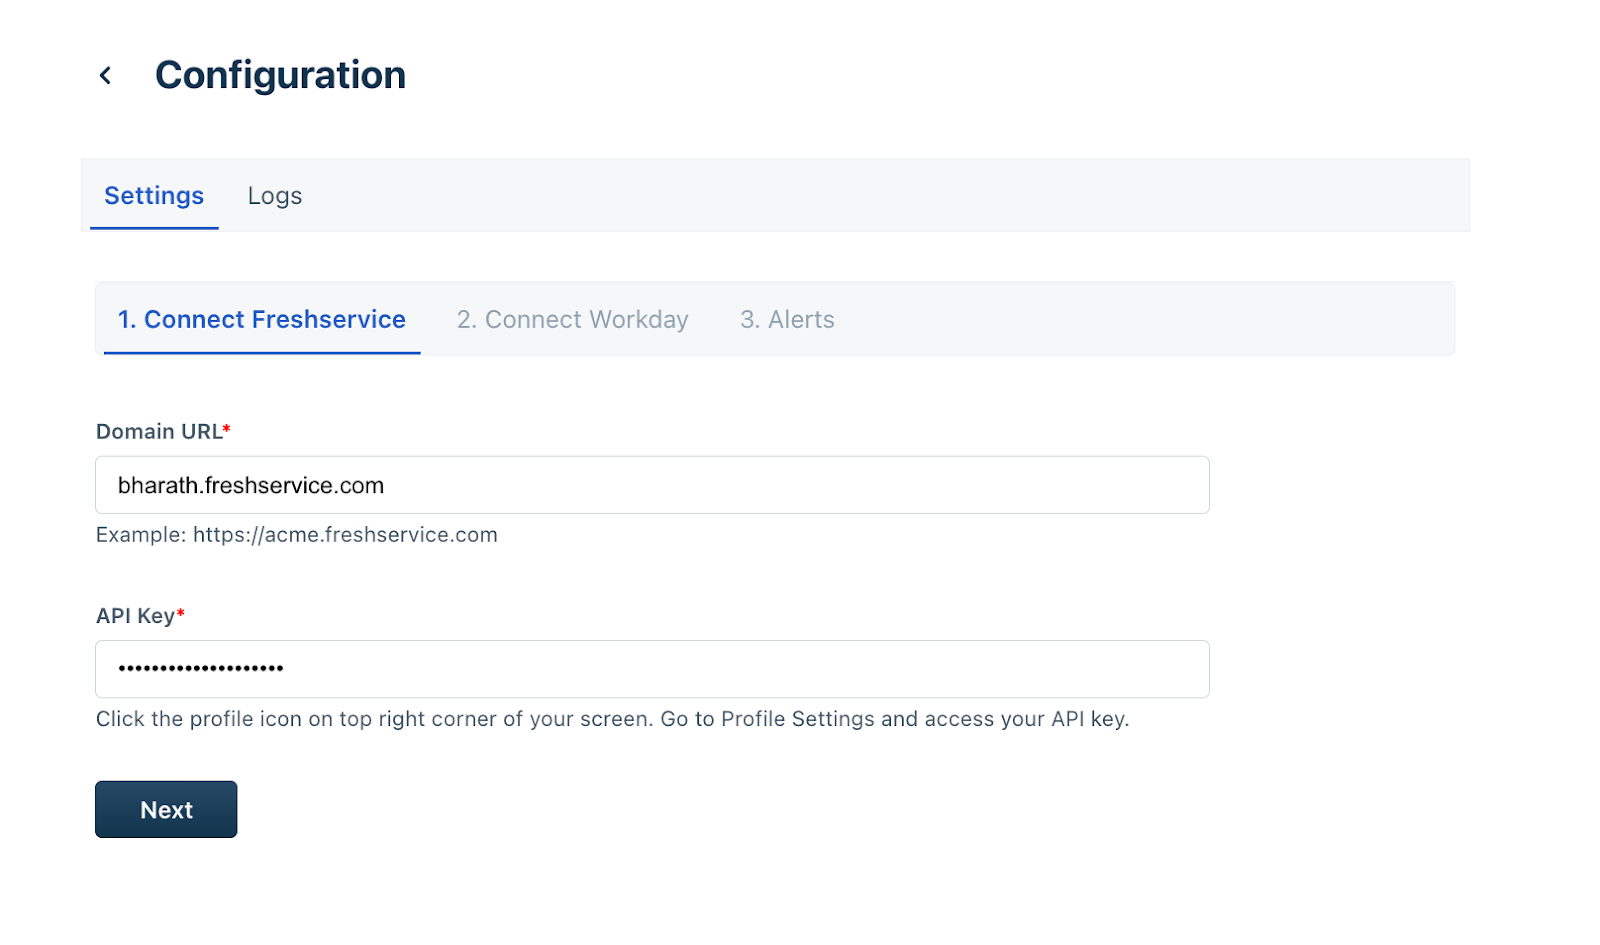Click the Configuration page heading
This screenshot has width=1600, height=945.
click(280, 75)
